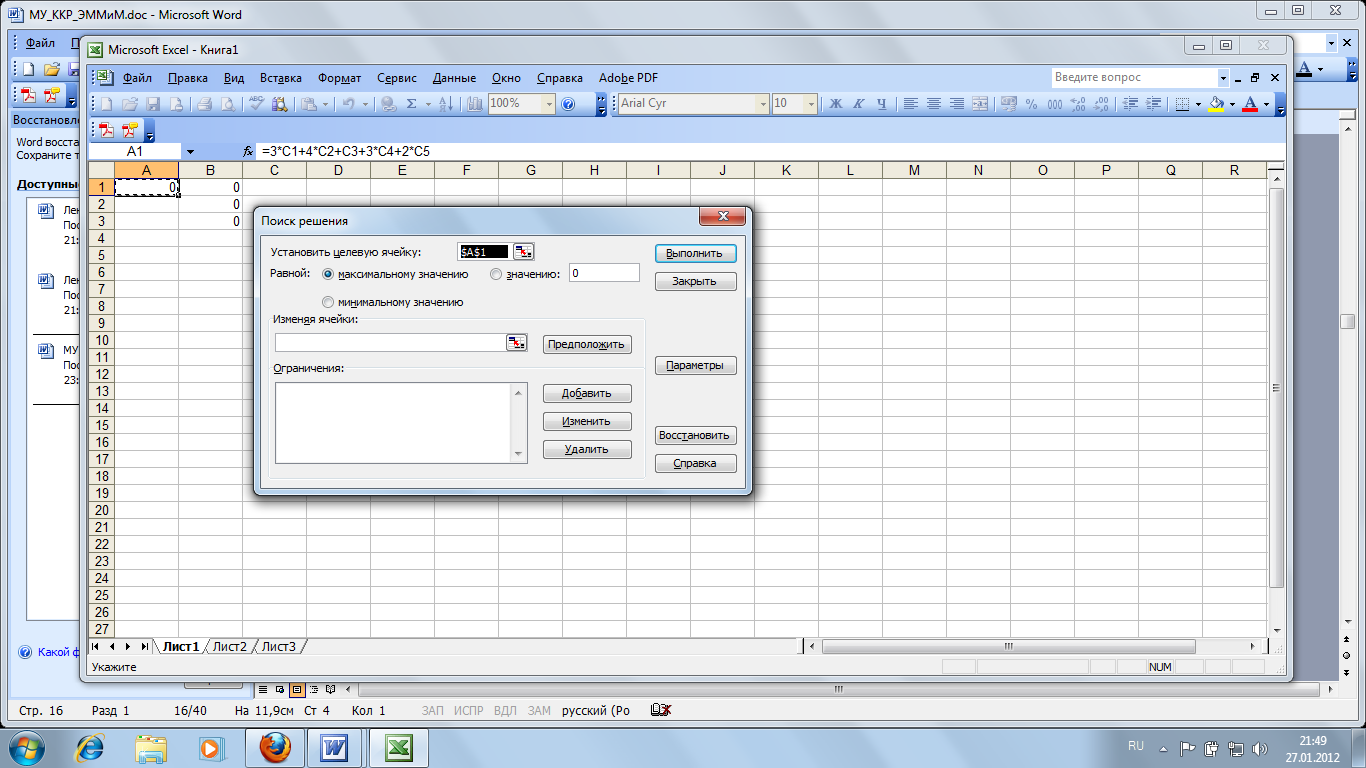Screen dimensions: 1366x768
Task: Switch to the Лист3 sheet tab
Action: point(279,647)
